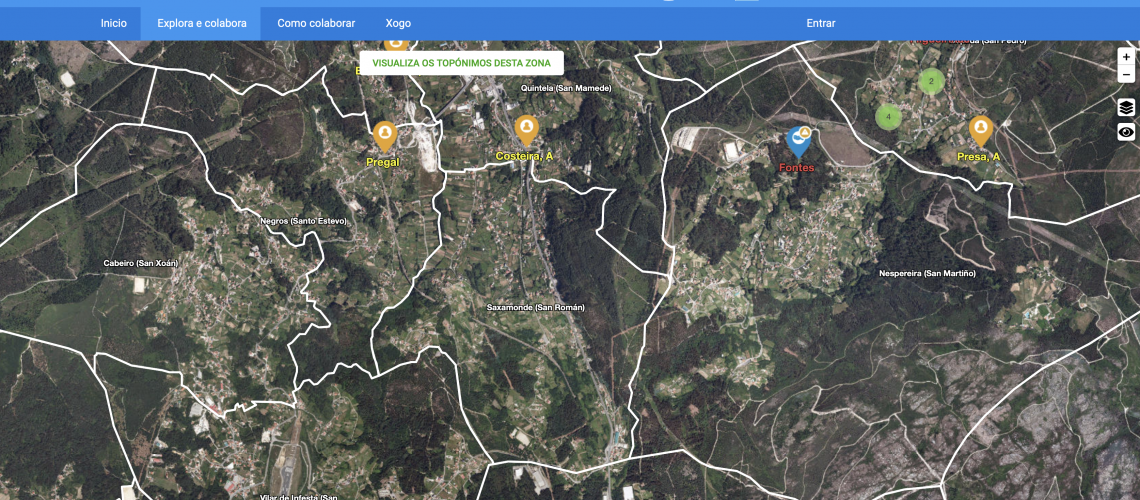
Task: Open the Inicio menu item
Action: pos(113,23)
